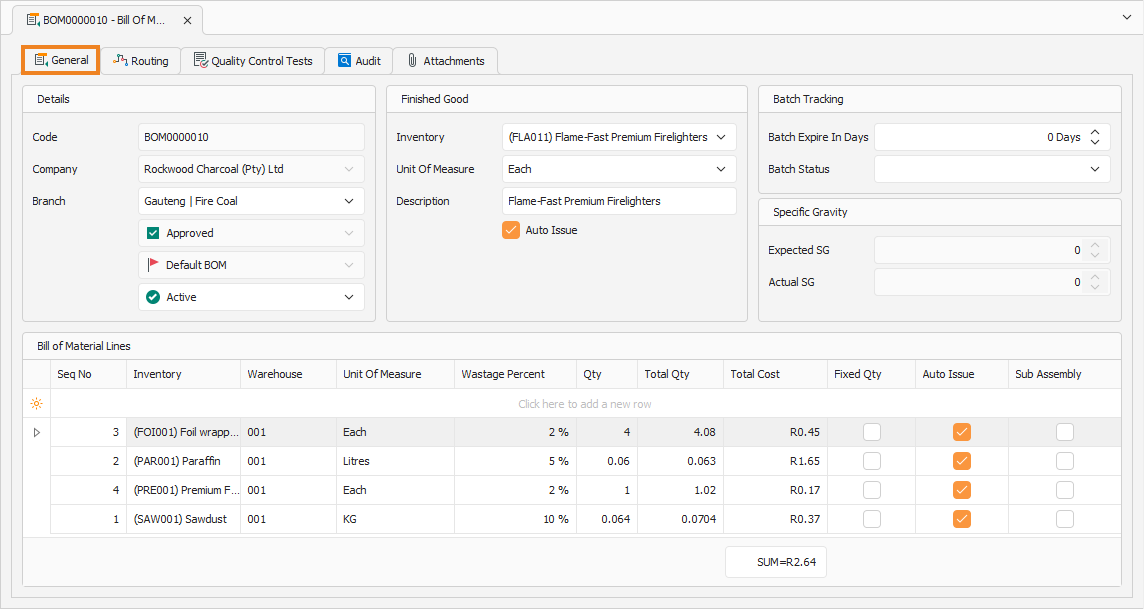Toggle Sub Assembly for Sawdust row

click(x=1064, y=519)
